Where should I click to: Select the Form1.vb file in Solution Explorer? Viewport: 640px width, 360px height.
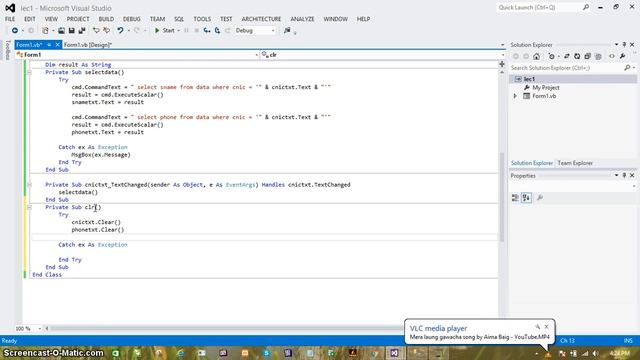[x=544, y=96]
